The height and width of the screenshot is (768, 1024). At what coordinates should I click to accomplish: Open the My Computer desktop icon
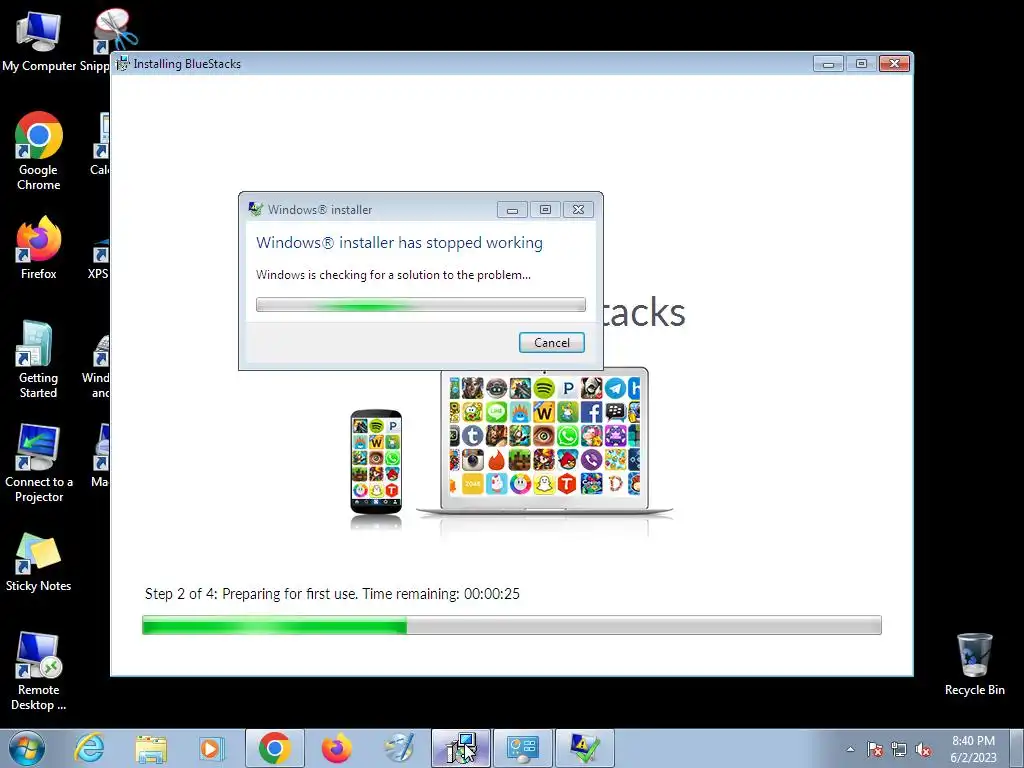tap(39, 42)
